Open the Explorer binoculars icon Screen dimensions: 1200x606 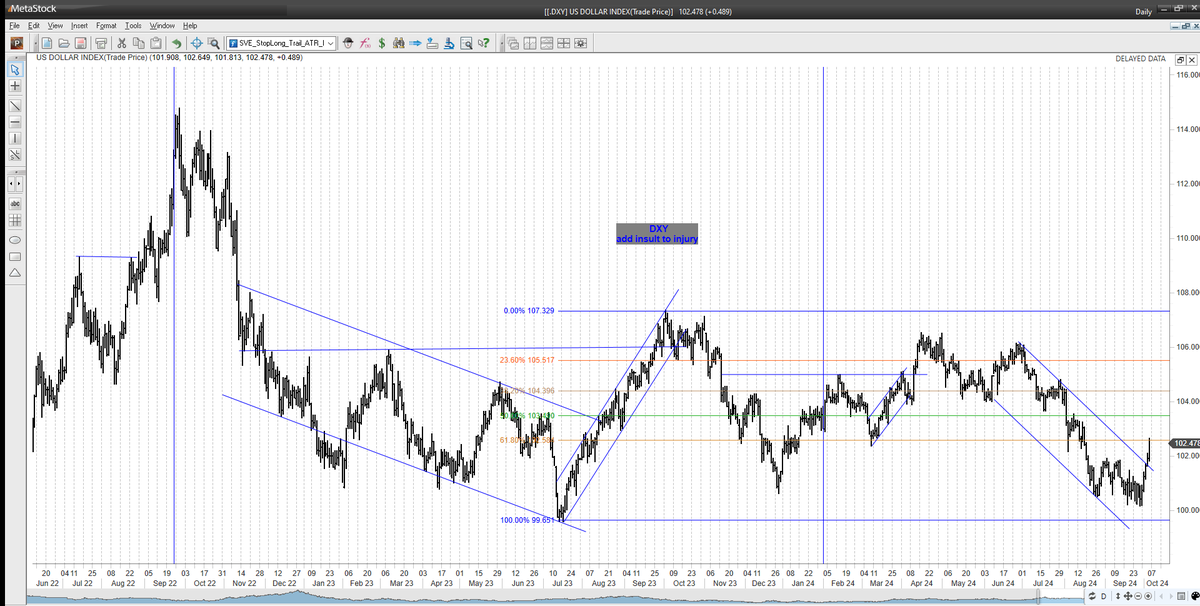point(399,43)
